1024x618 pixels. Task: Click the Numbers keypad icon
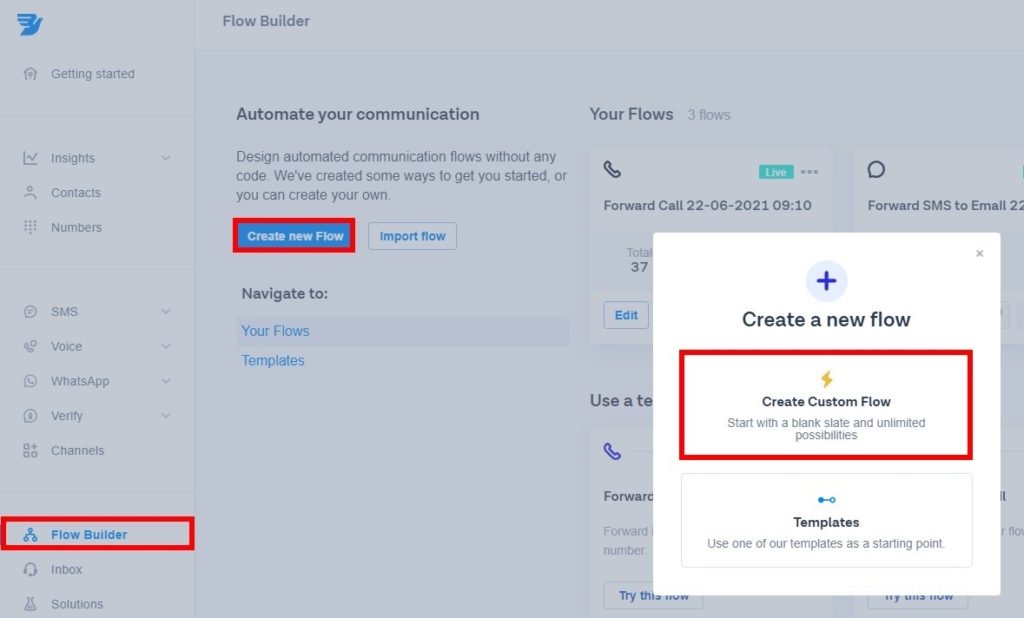pos(30,227)
